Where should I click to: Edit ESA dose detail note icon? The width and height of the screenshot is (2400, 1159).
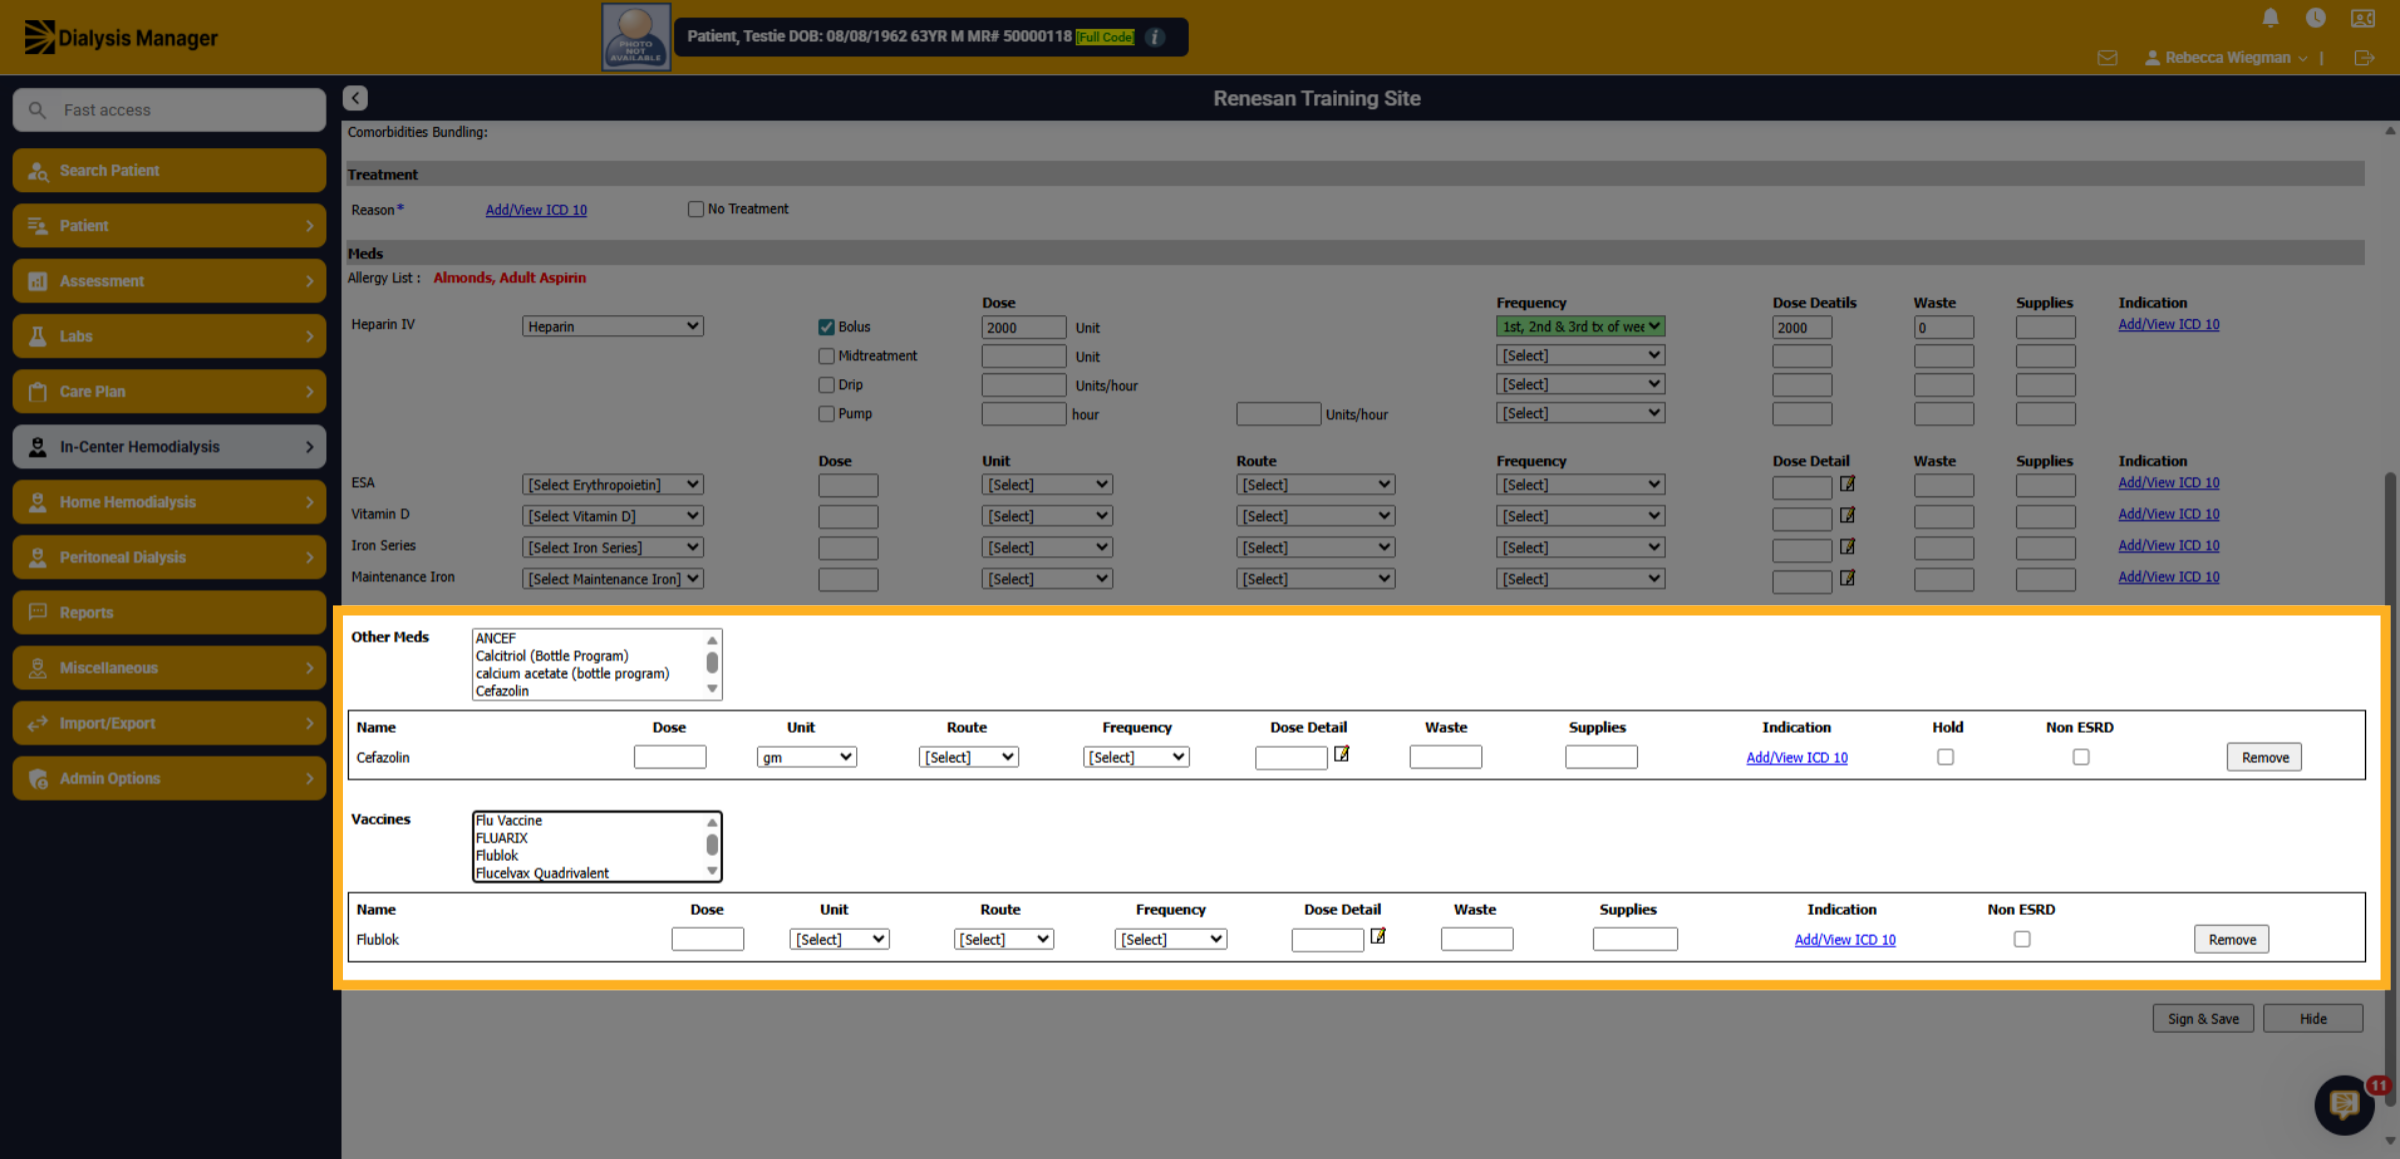pyautogui.click(x=1847, y=484)
